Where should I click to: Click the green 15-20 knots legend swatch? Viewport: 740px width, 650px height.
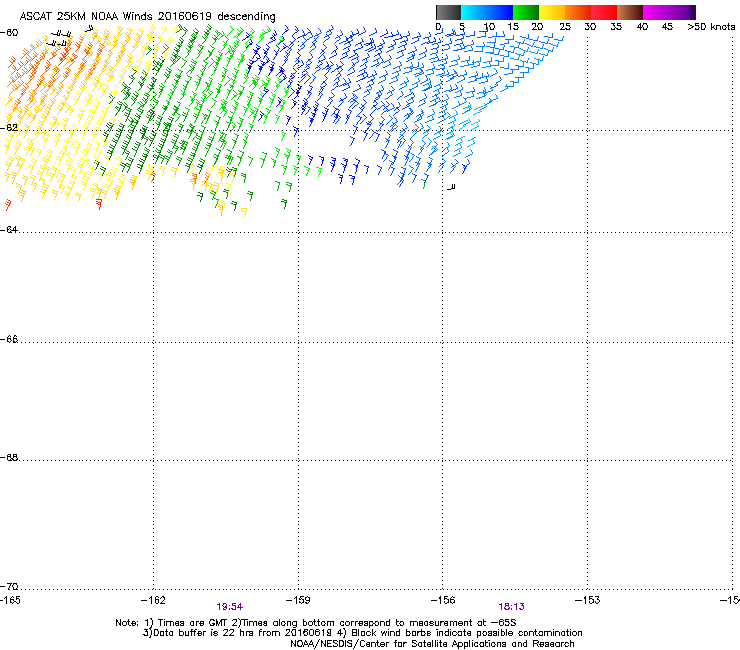click(x=526, y=12)
